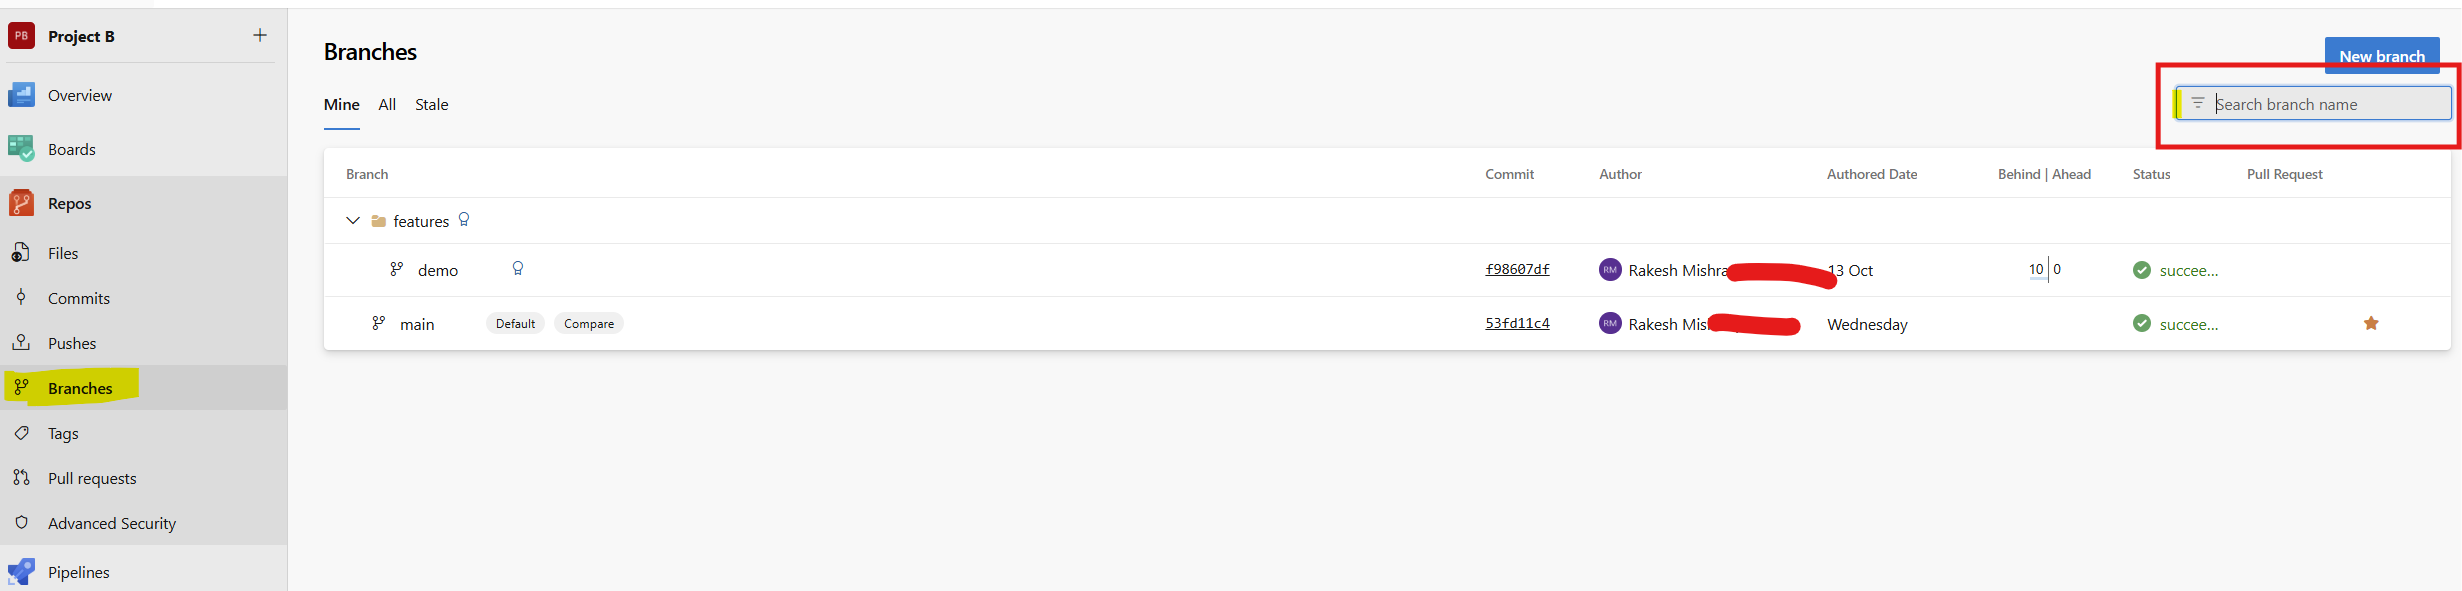Click branch policies badge beside demo branch
The image size is (2462, 591).
tap(518, 268)
